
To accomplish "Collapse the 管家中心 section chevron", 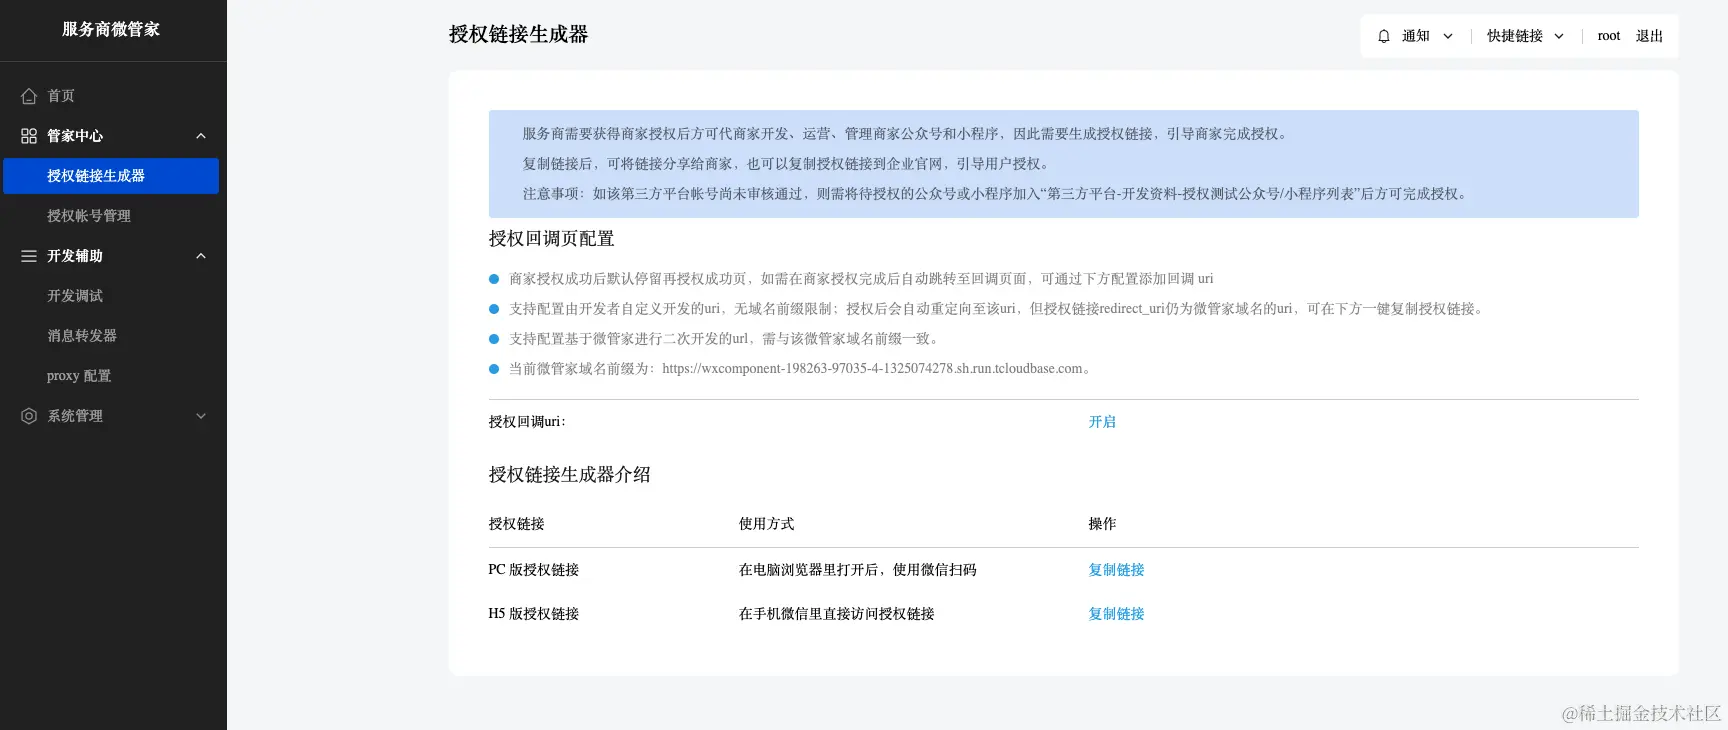I will click(x=201, y=136).
